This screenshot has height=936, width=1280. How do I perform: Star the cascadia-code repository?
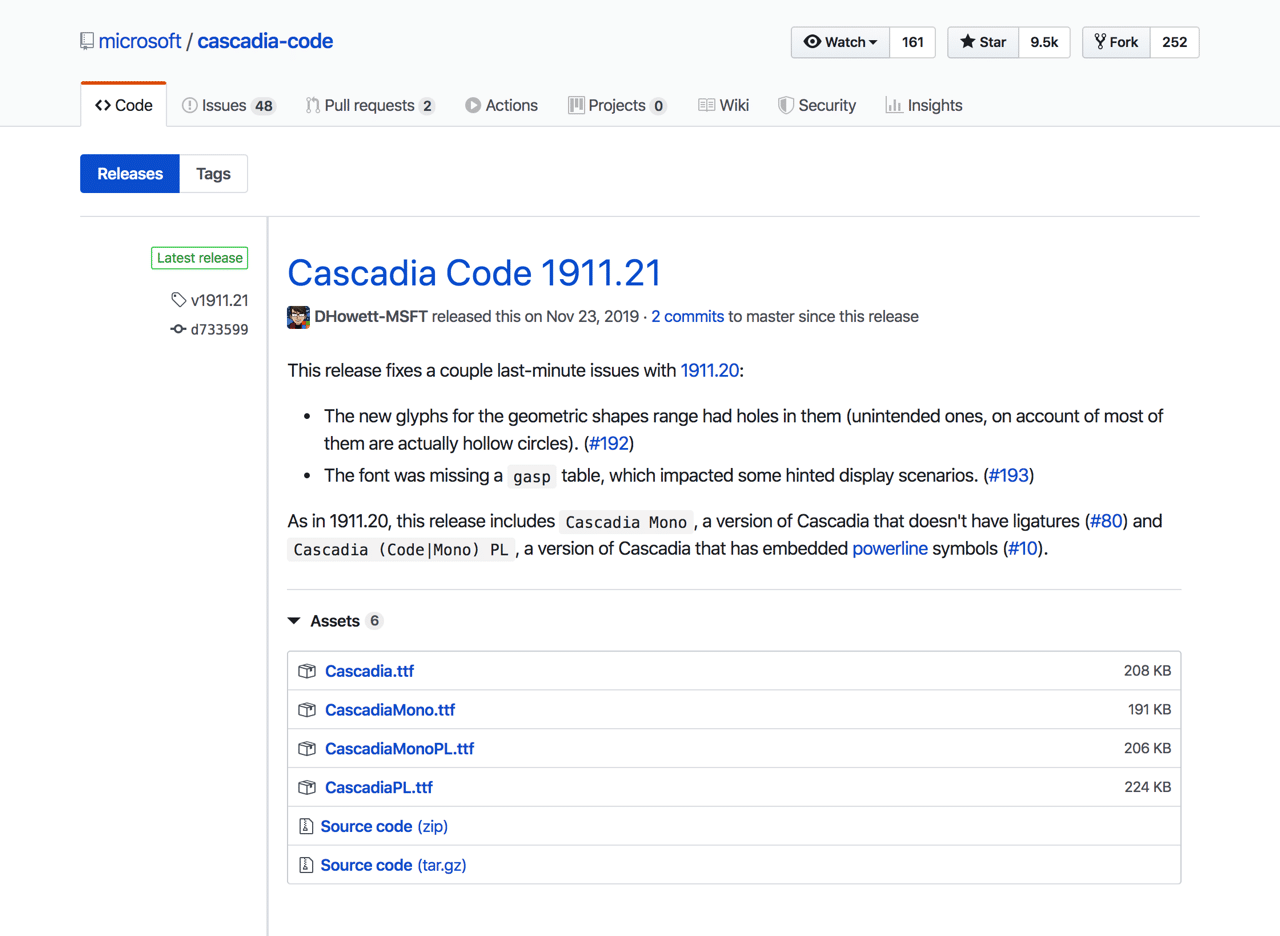[x=981, y=42]
